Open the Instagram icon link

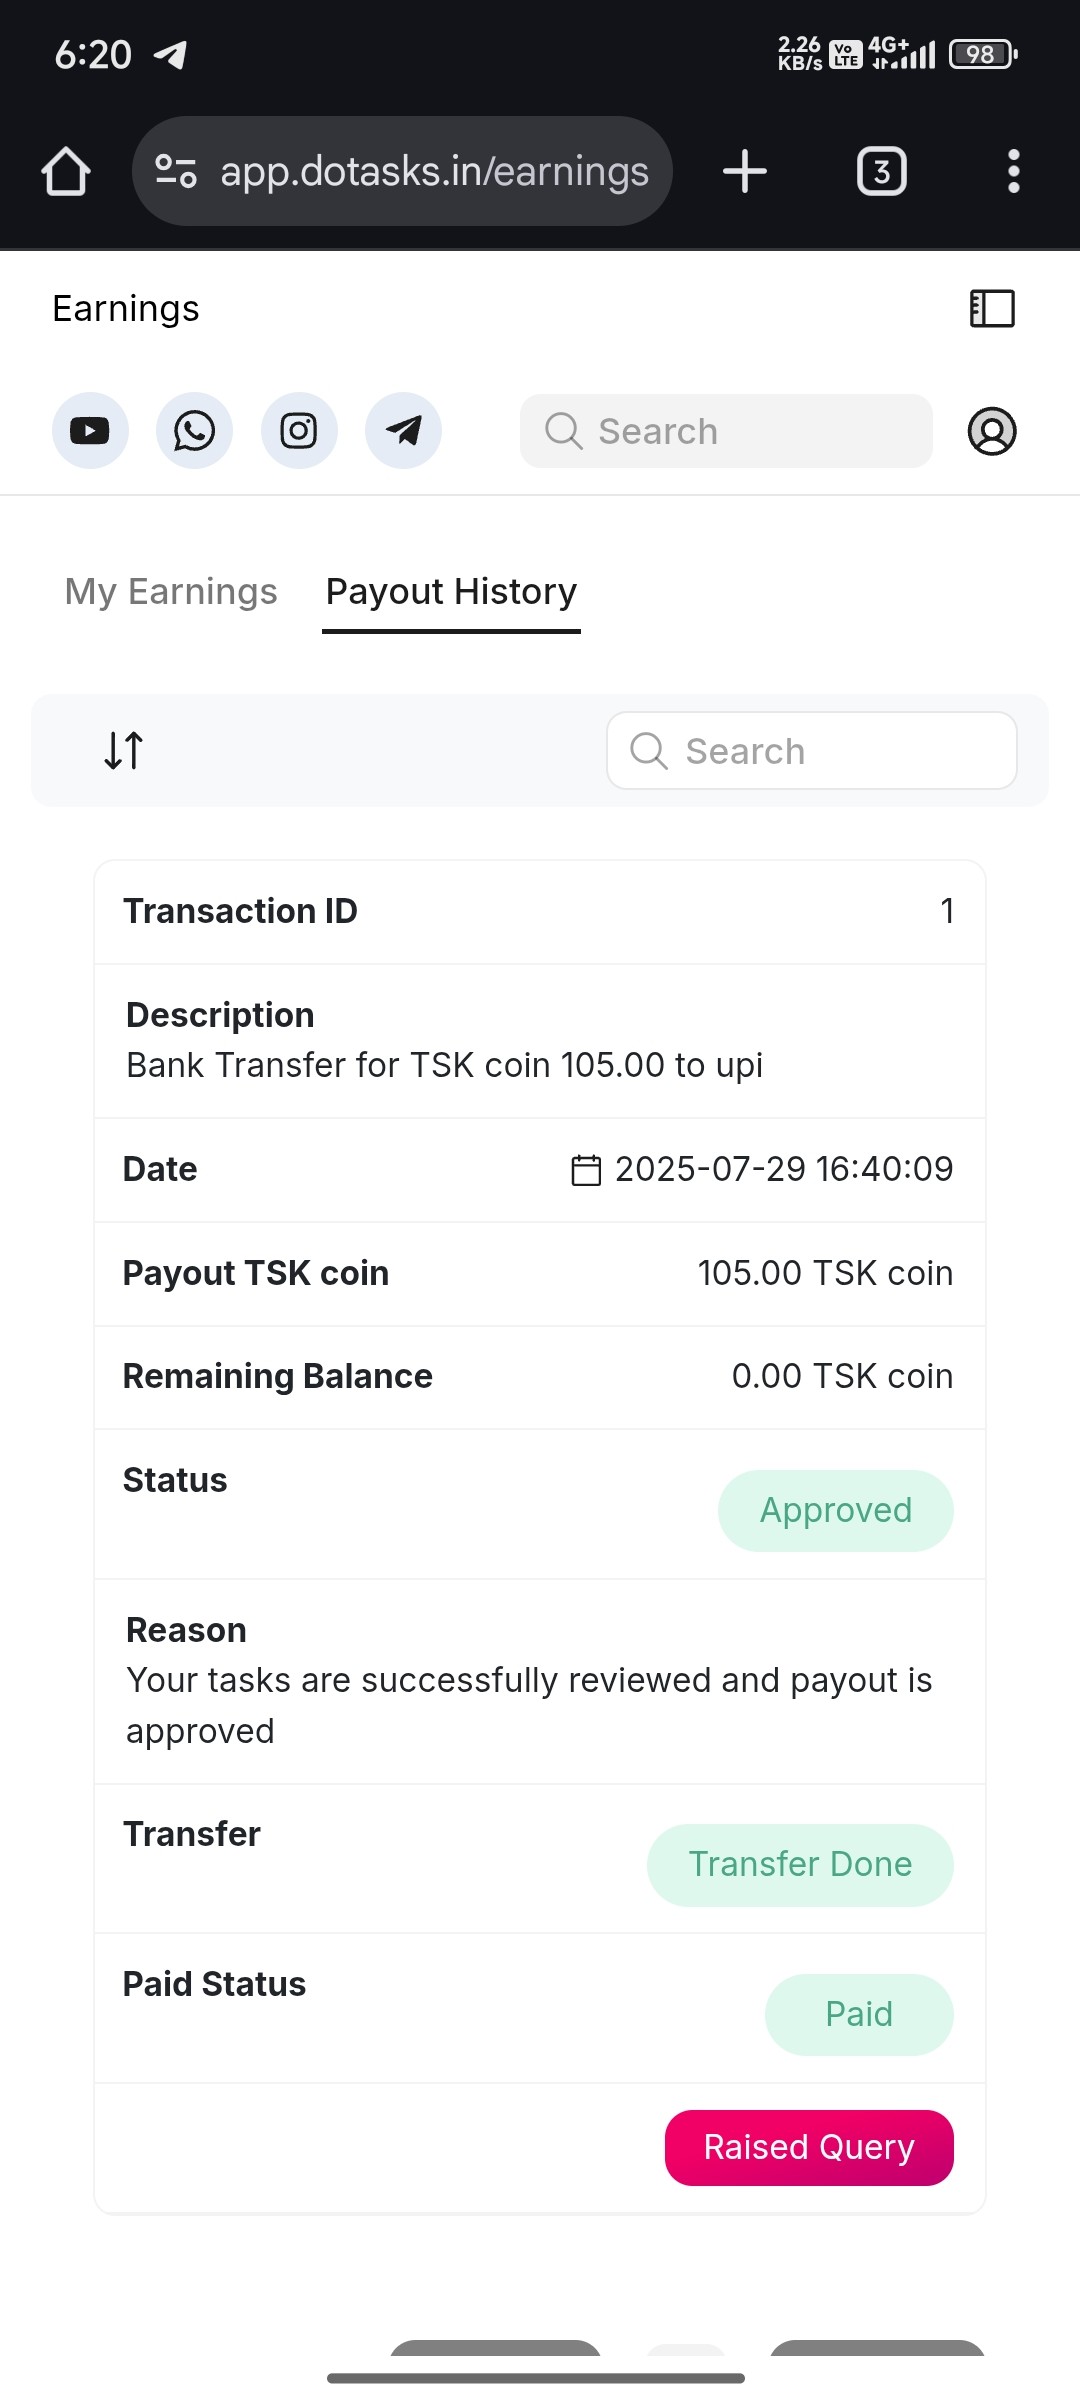[x=299, y=431]
